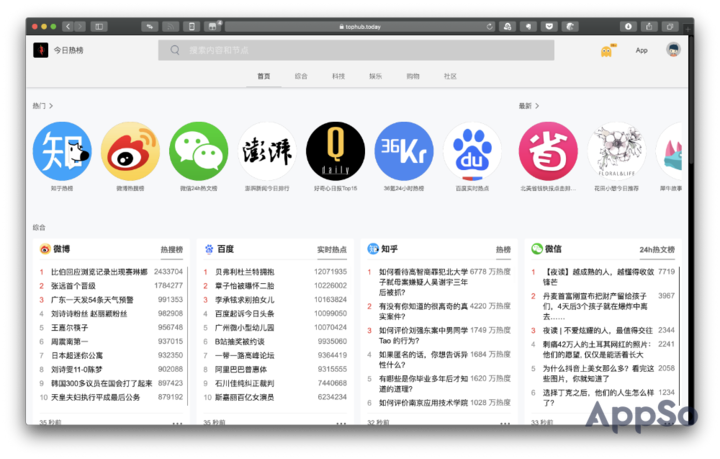This screenshot has width=720, height=459.
Task: Click the hot value 12071935
Action: click(330, 272)
